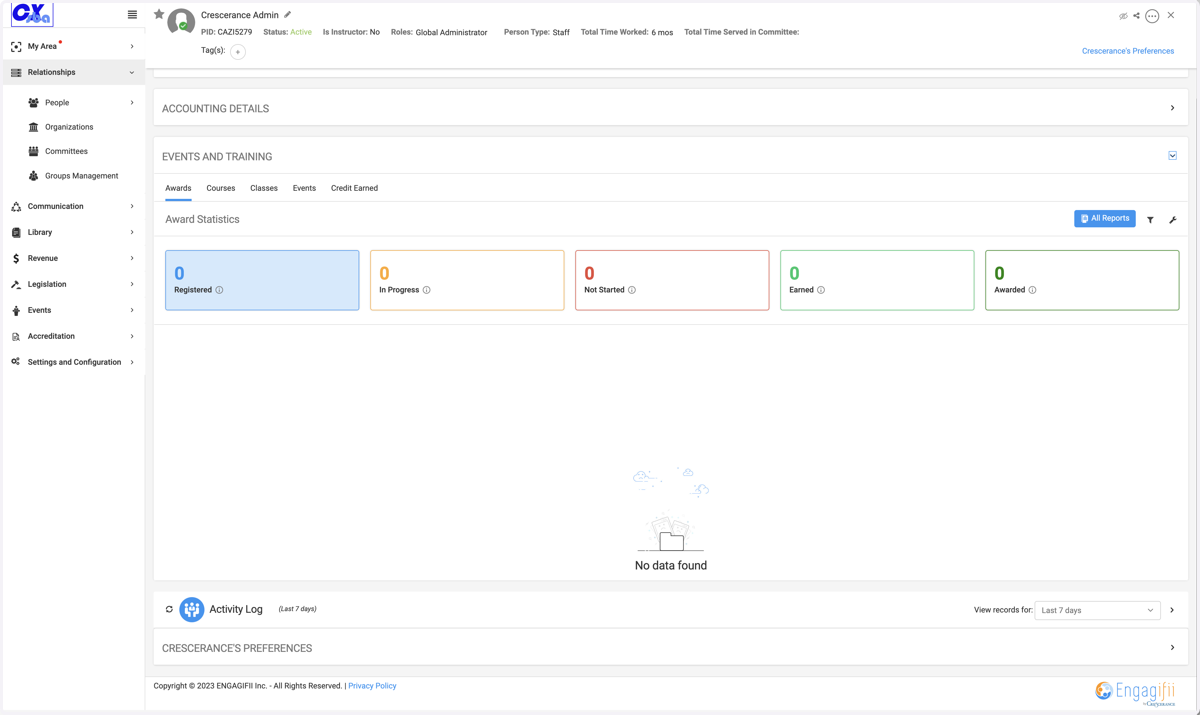
Task: Select the In Progress statistics card
Action: click(467, 280)
